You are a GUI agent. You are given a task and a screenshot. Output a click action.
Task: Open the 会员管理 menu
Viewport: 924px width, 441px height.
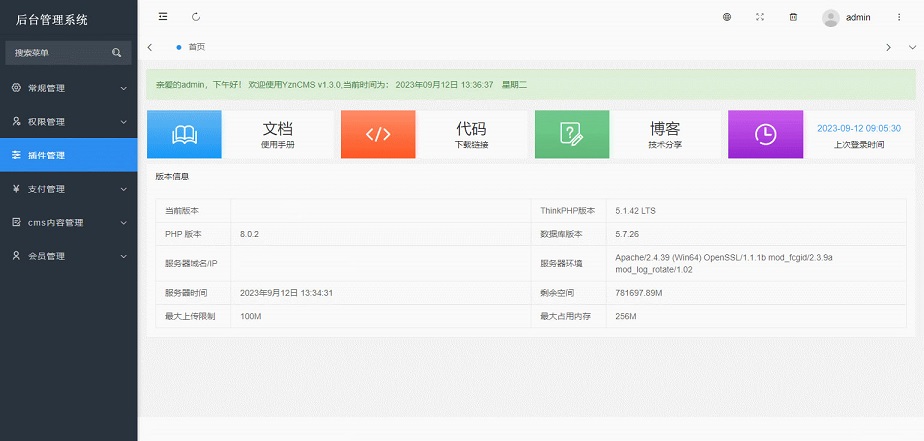tap(68, 256)
